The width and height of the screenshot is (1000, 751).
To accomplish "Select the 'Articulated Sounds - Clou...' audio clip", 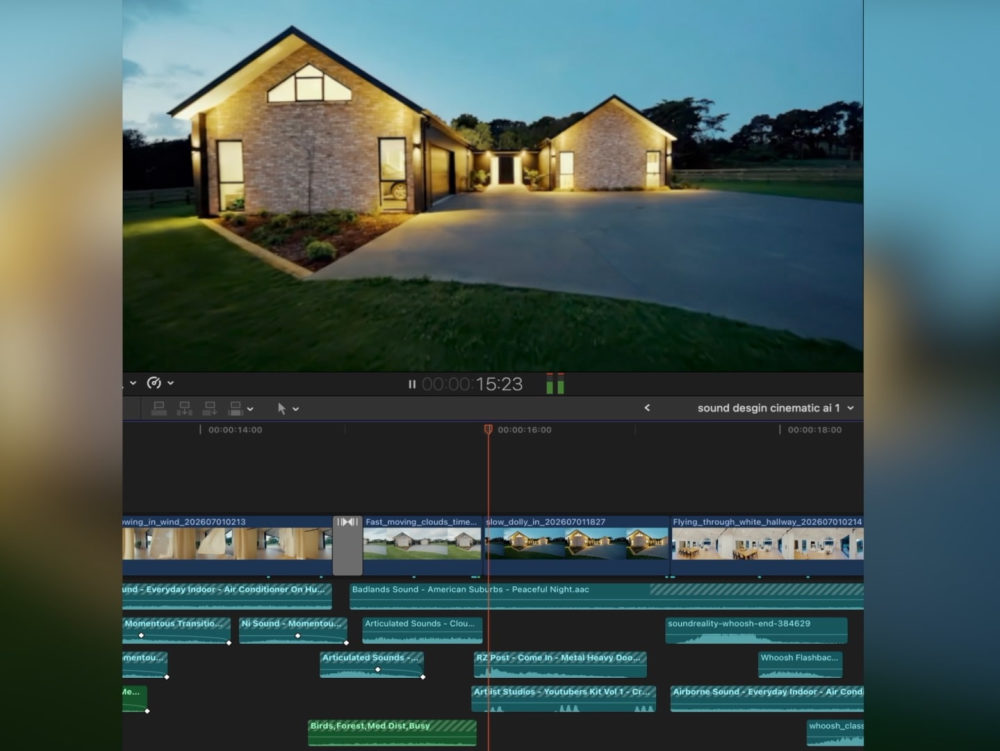I will tap(422, 630).
